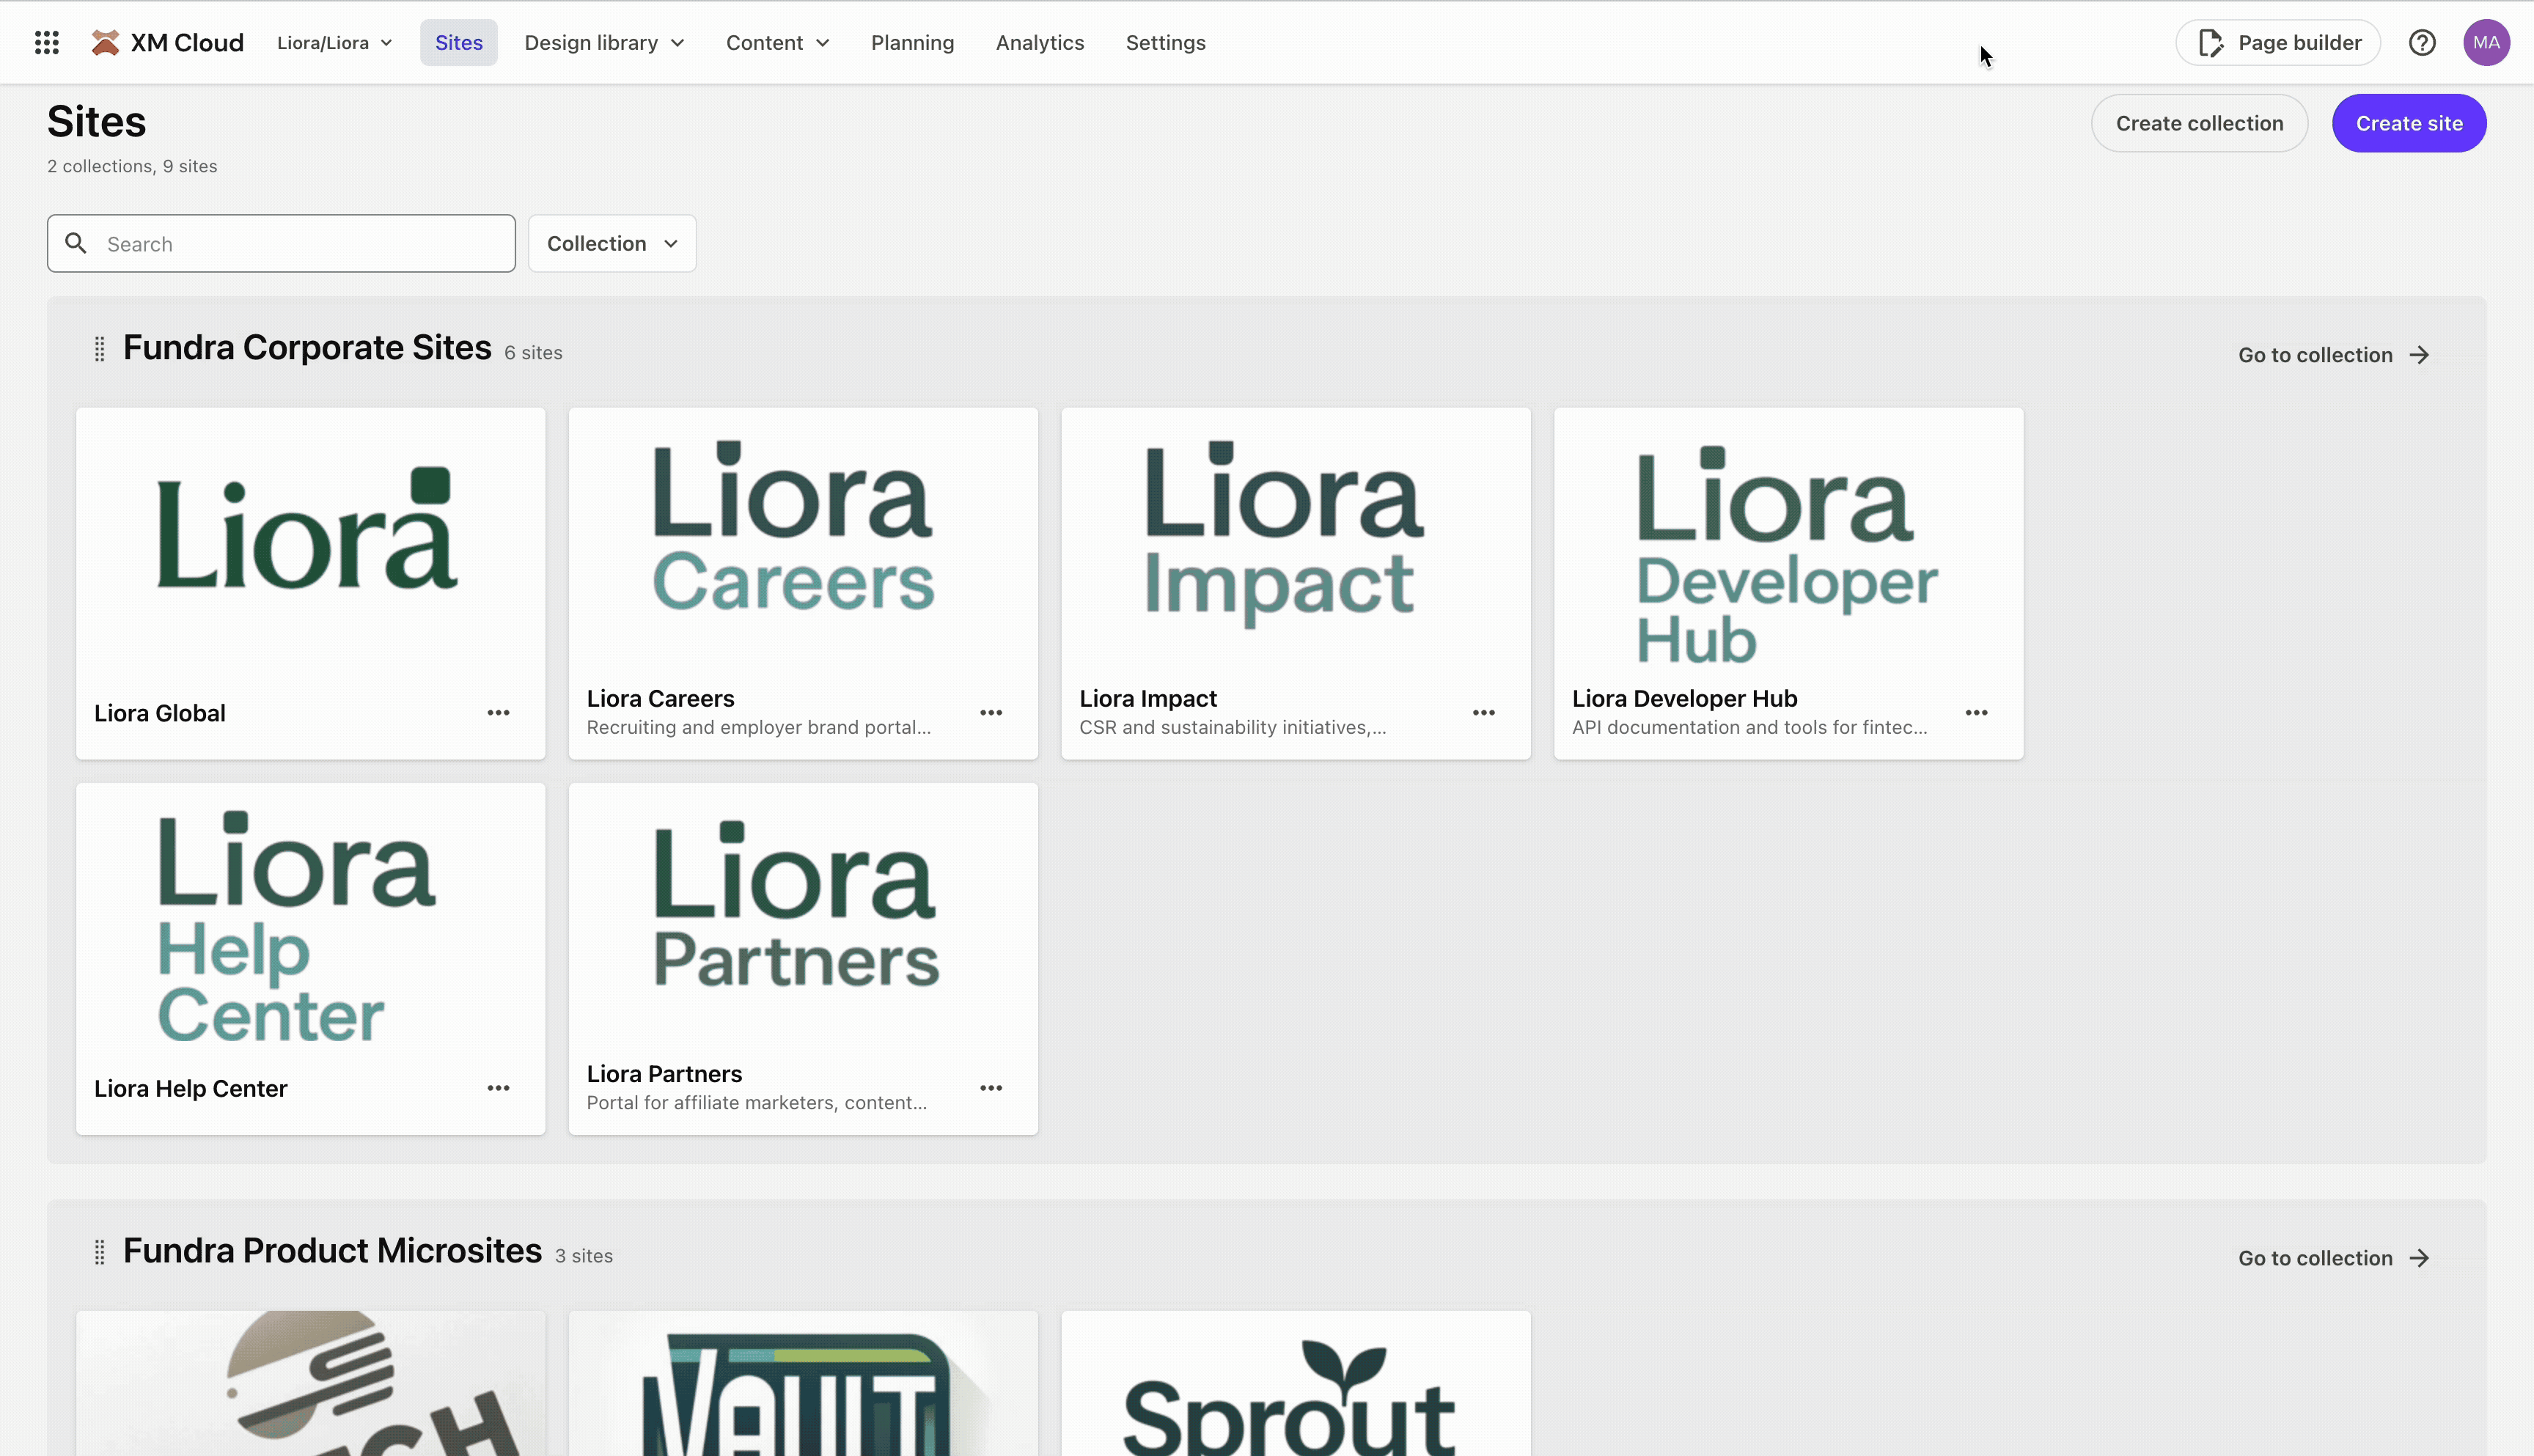2534x1456 pixels.
Task: Click 'API documentation and tools for fintec...' description
Action: pyautogui.click(x=1749, y=727)
